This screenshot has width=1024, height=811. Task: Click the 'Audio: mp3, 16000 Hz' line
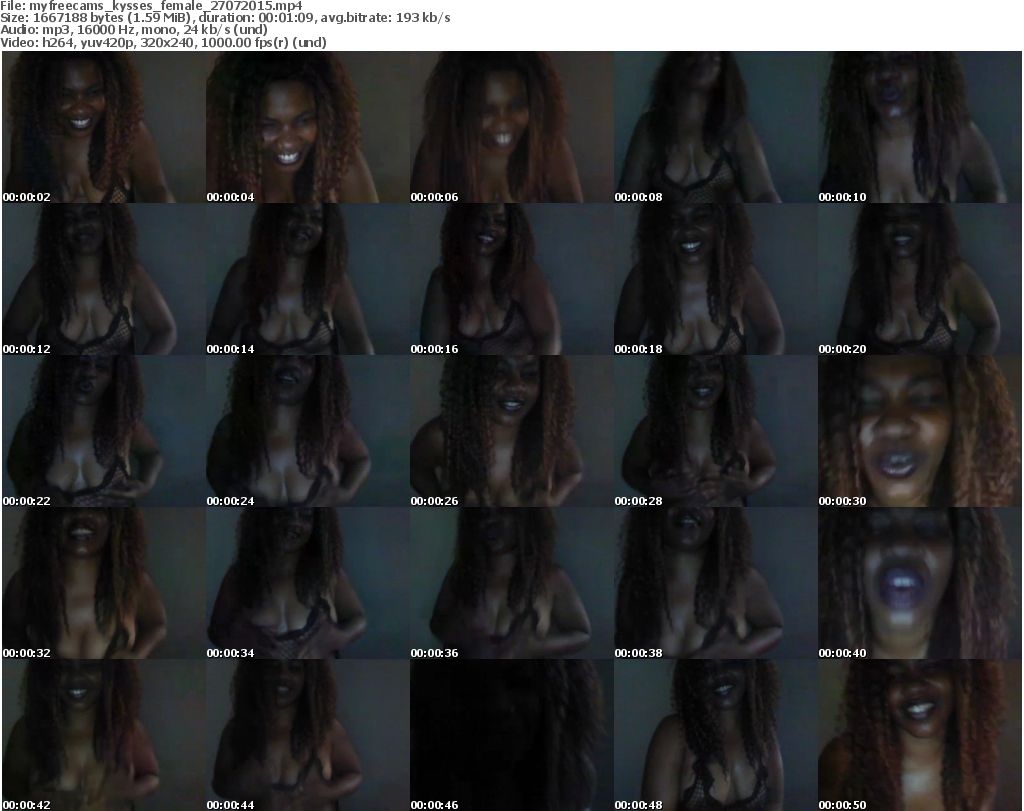(x=134, y=30)
